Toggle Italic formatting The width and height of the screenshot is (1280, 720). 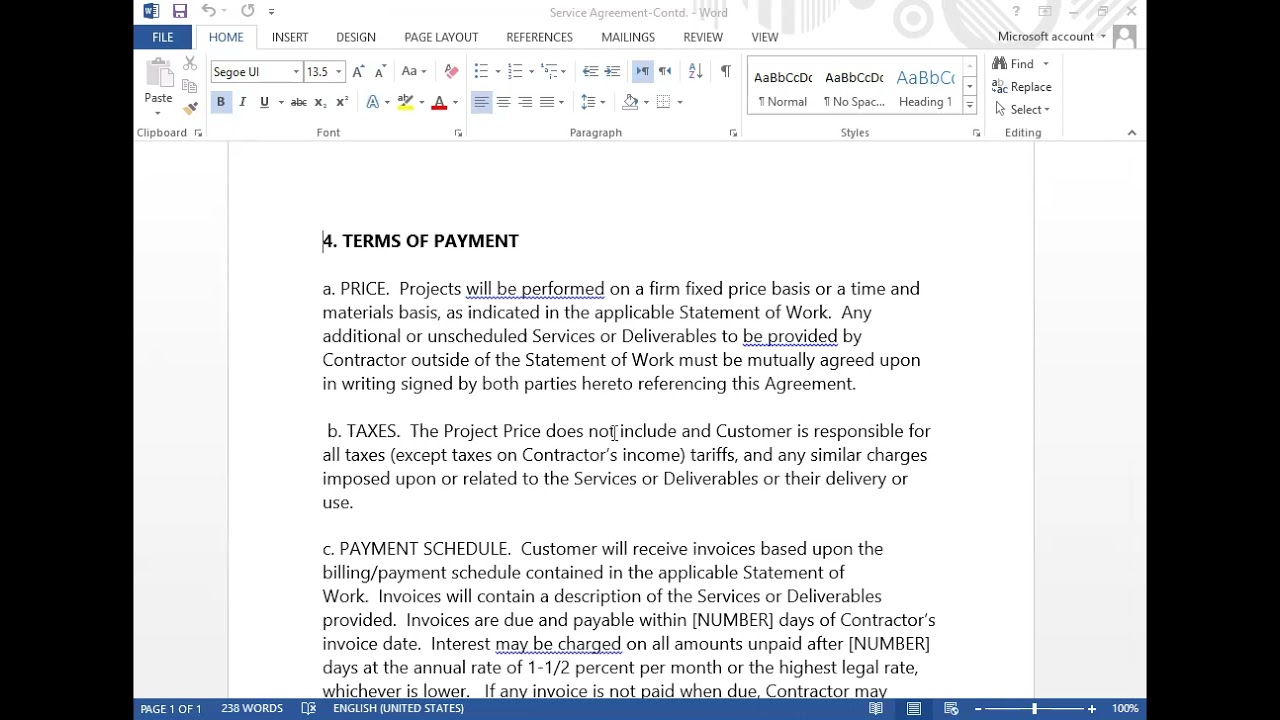[242, 102]
